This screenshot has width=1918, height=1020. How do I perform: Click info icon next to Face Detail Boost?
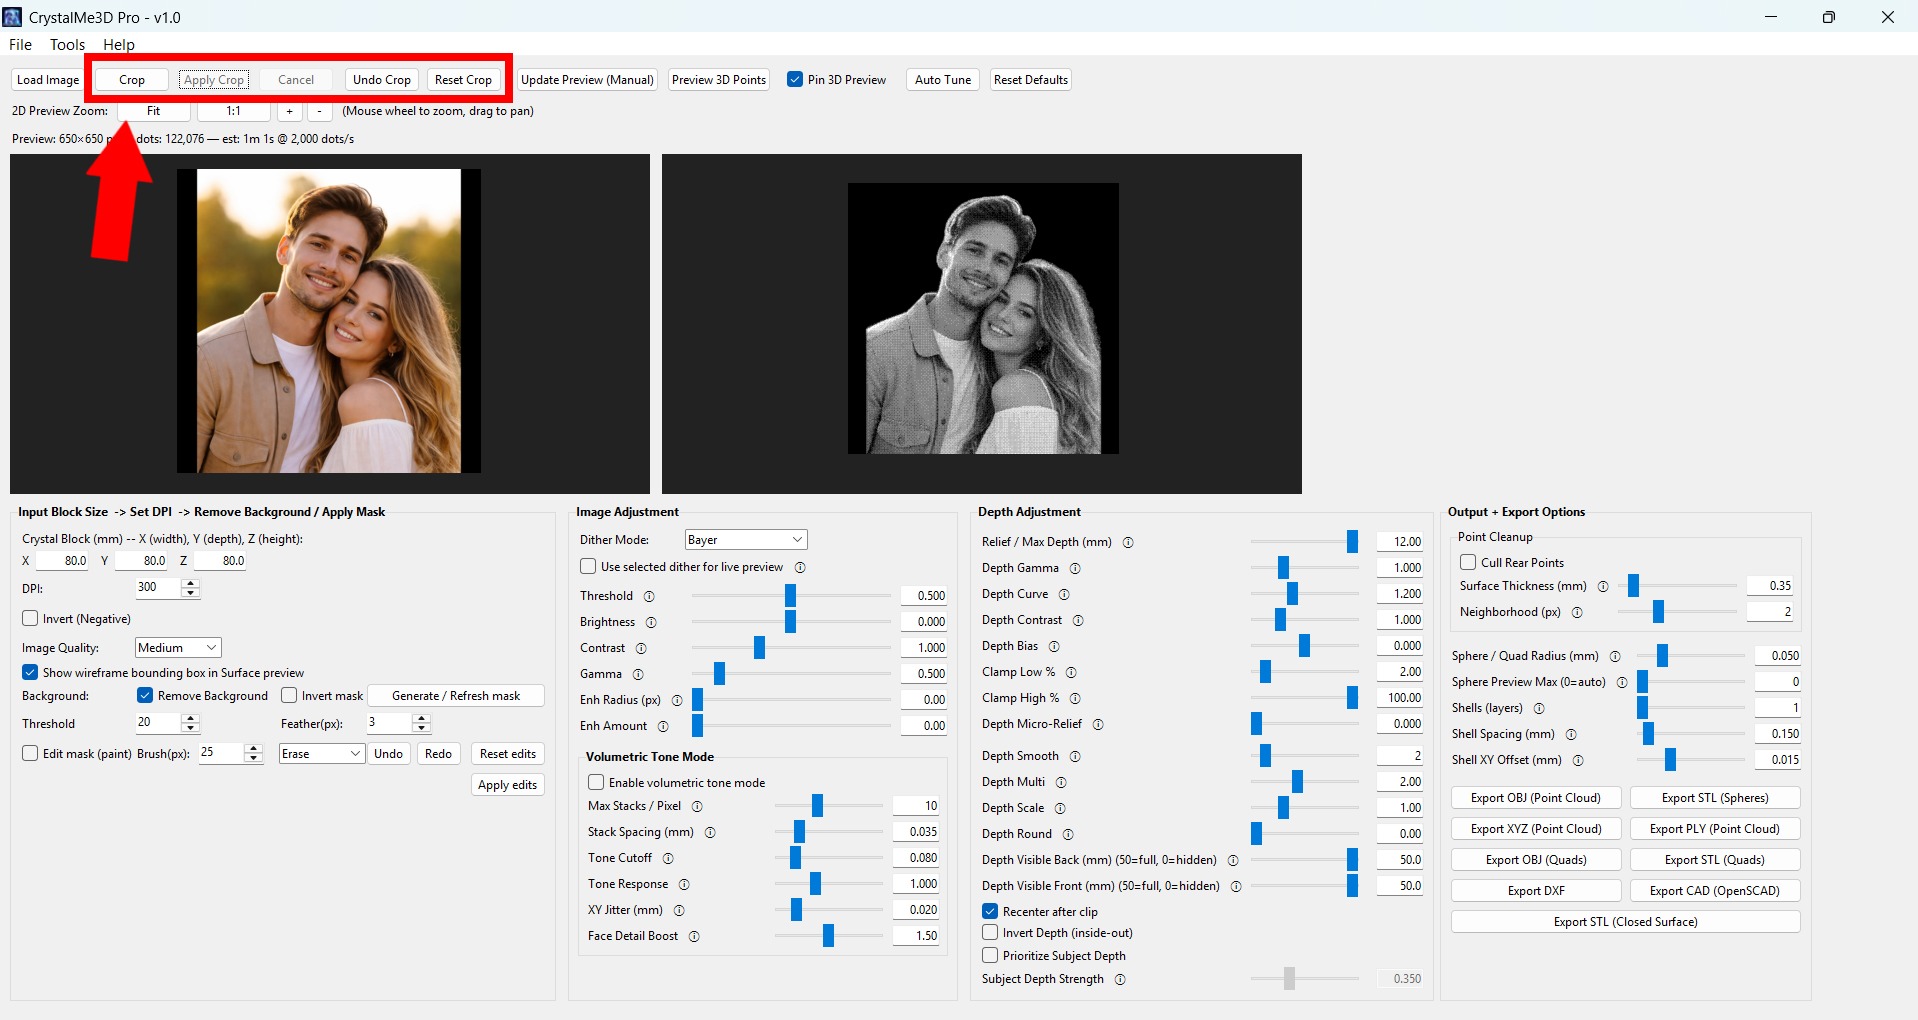pos(694,936)
